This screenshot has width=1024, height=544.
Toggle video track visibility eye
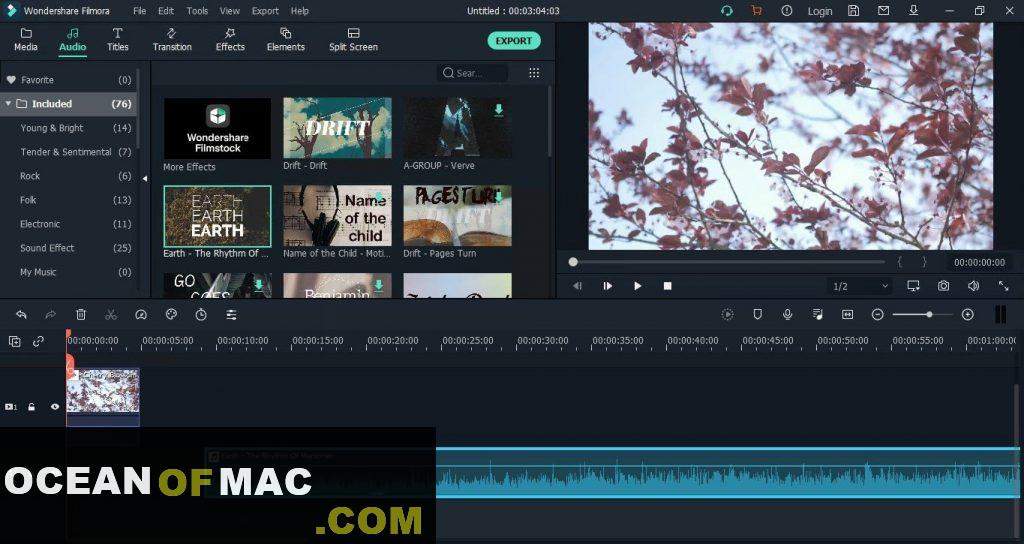tap(55, 407)
